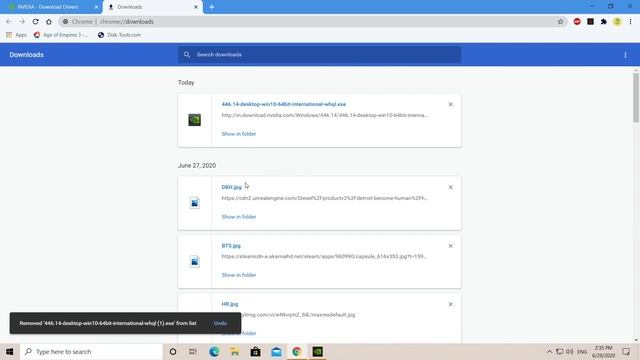Open the Mail app from the taskbar

276,351
